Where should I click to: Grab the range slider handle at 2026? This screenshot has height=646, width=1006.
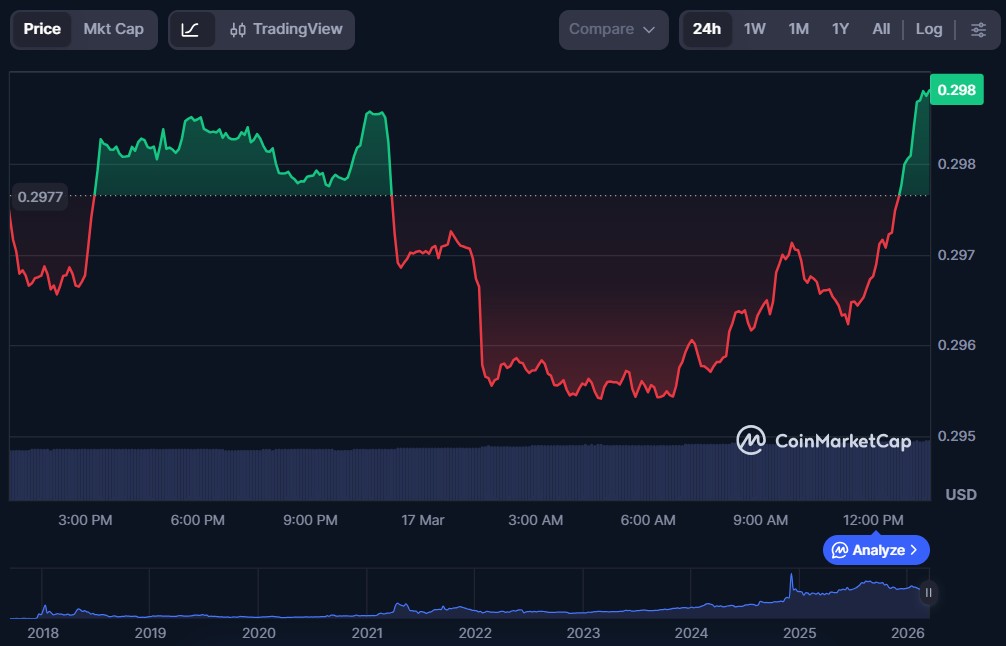[x=928, y=593]
